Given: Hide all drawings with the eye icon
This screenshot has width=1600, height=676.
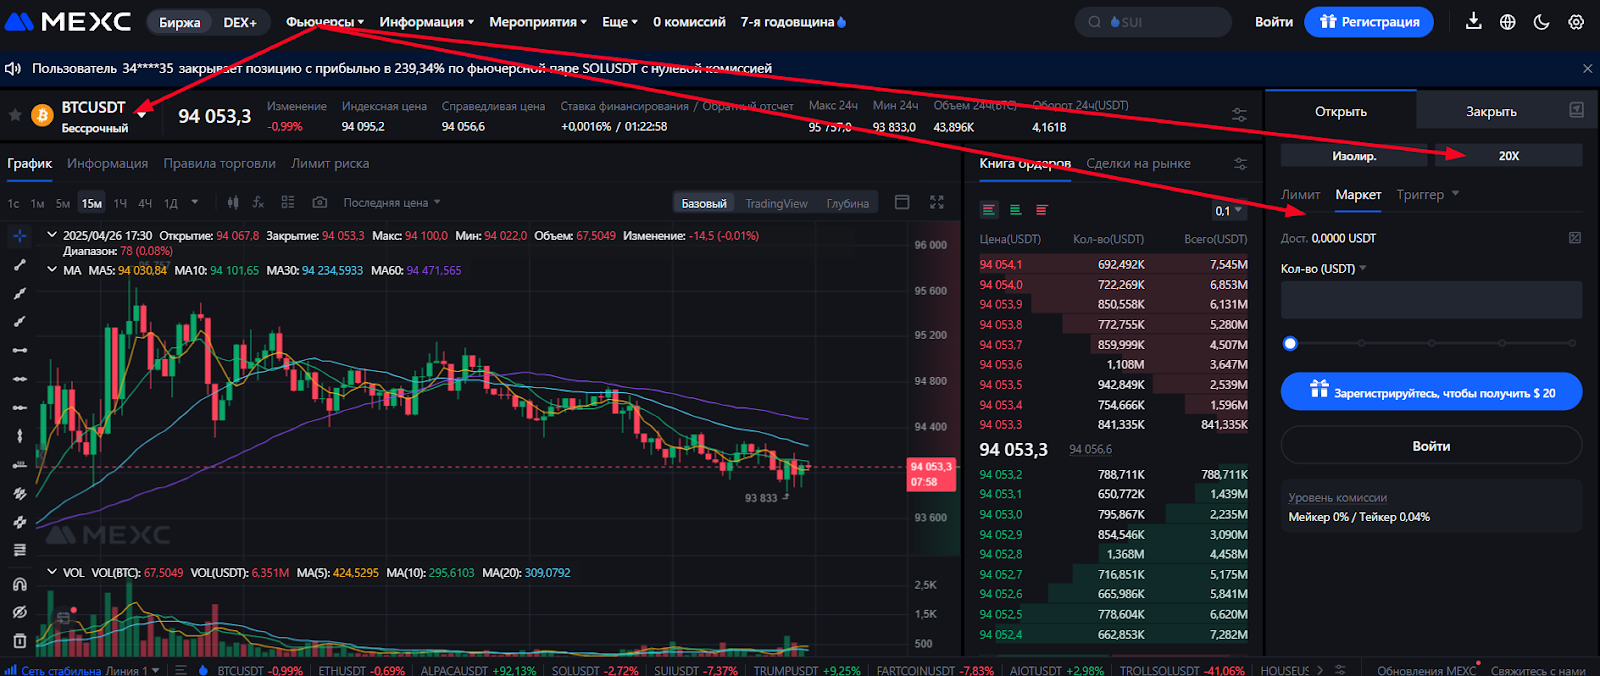Looking at the screenshot, I should 19,613.
